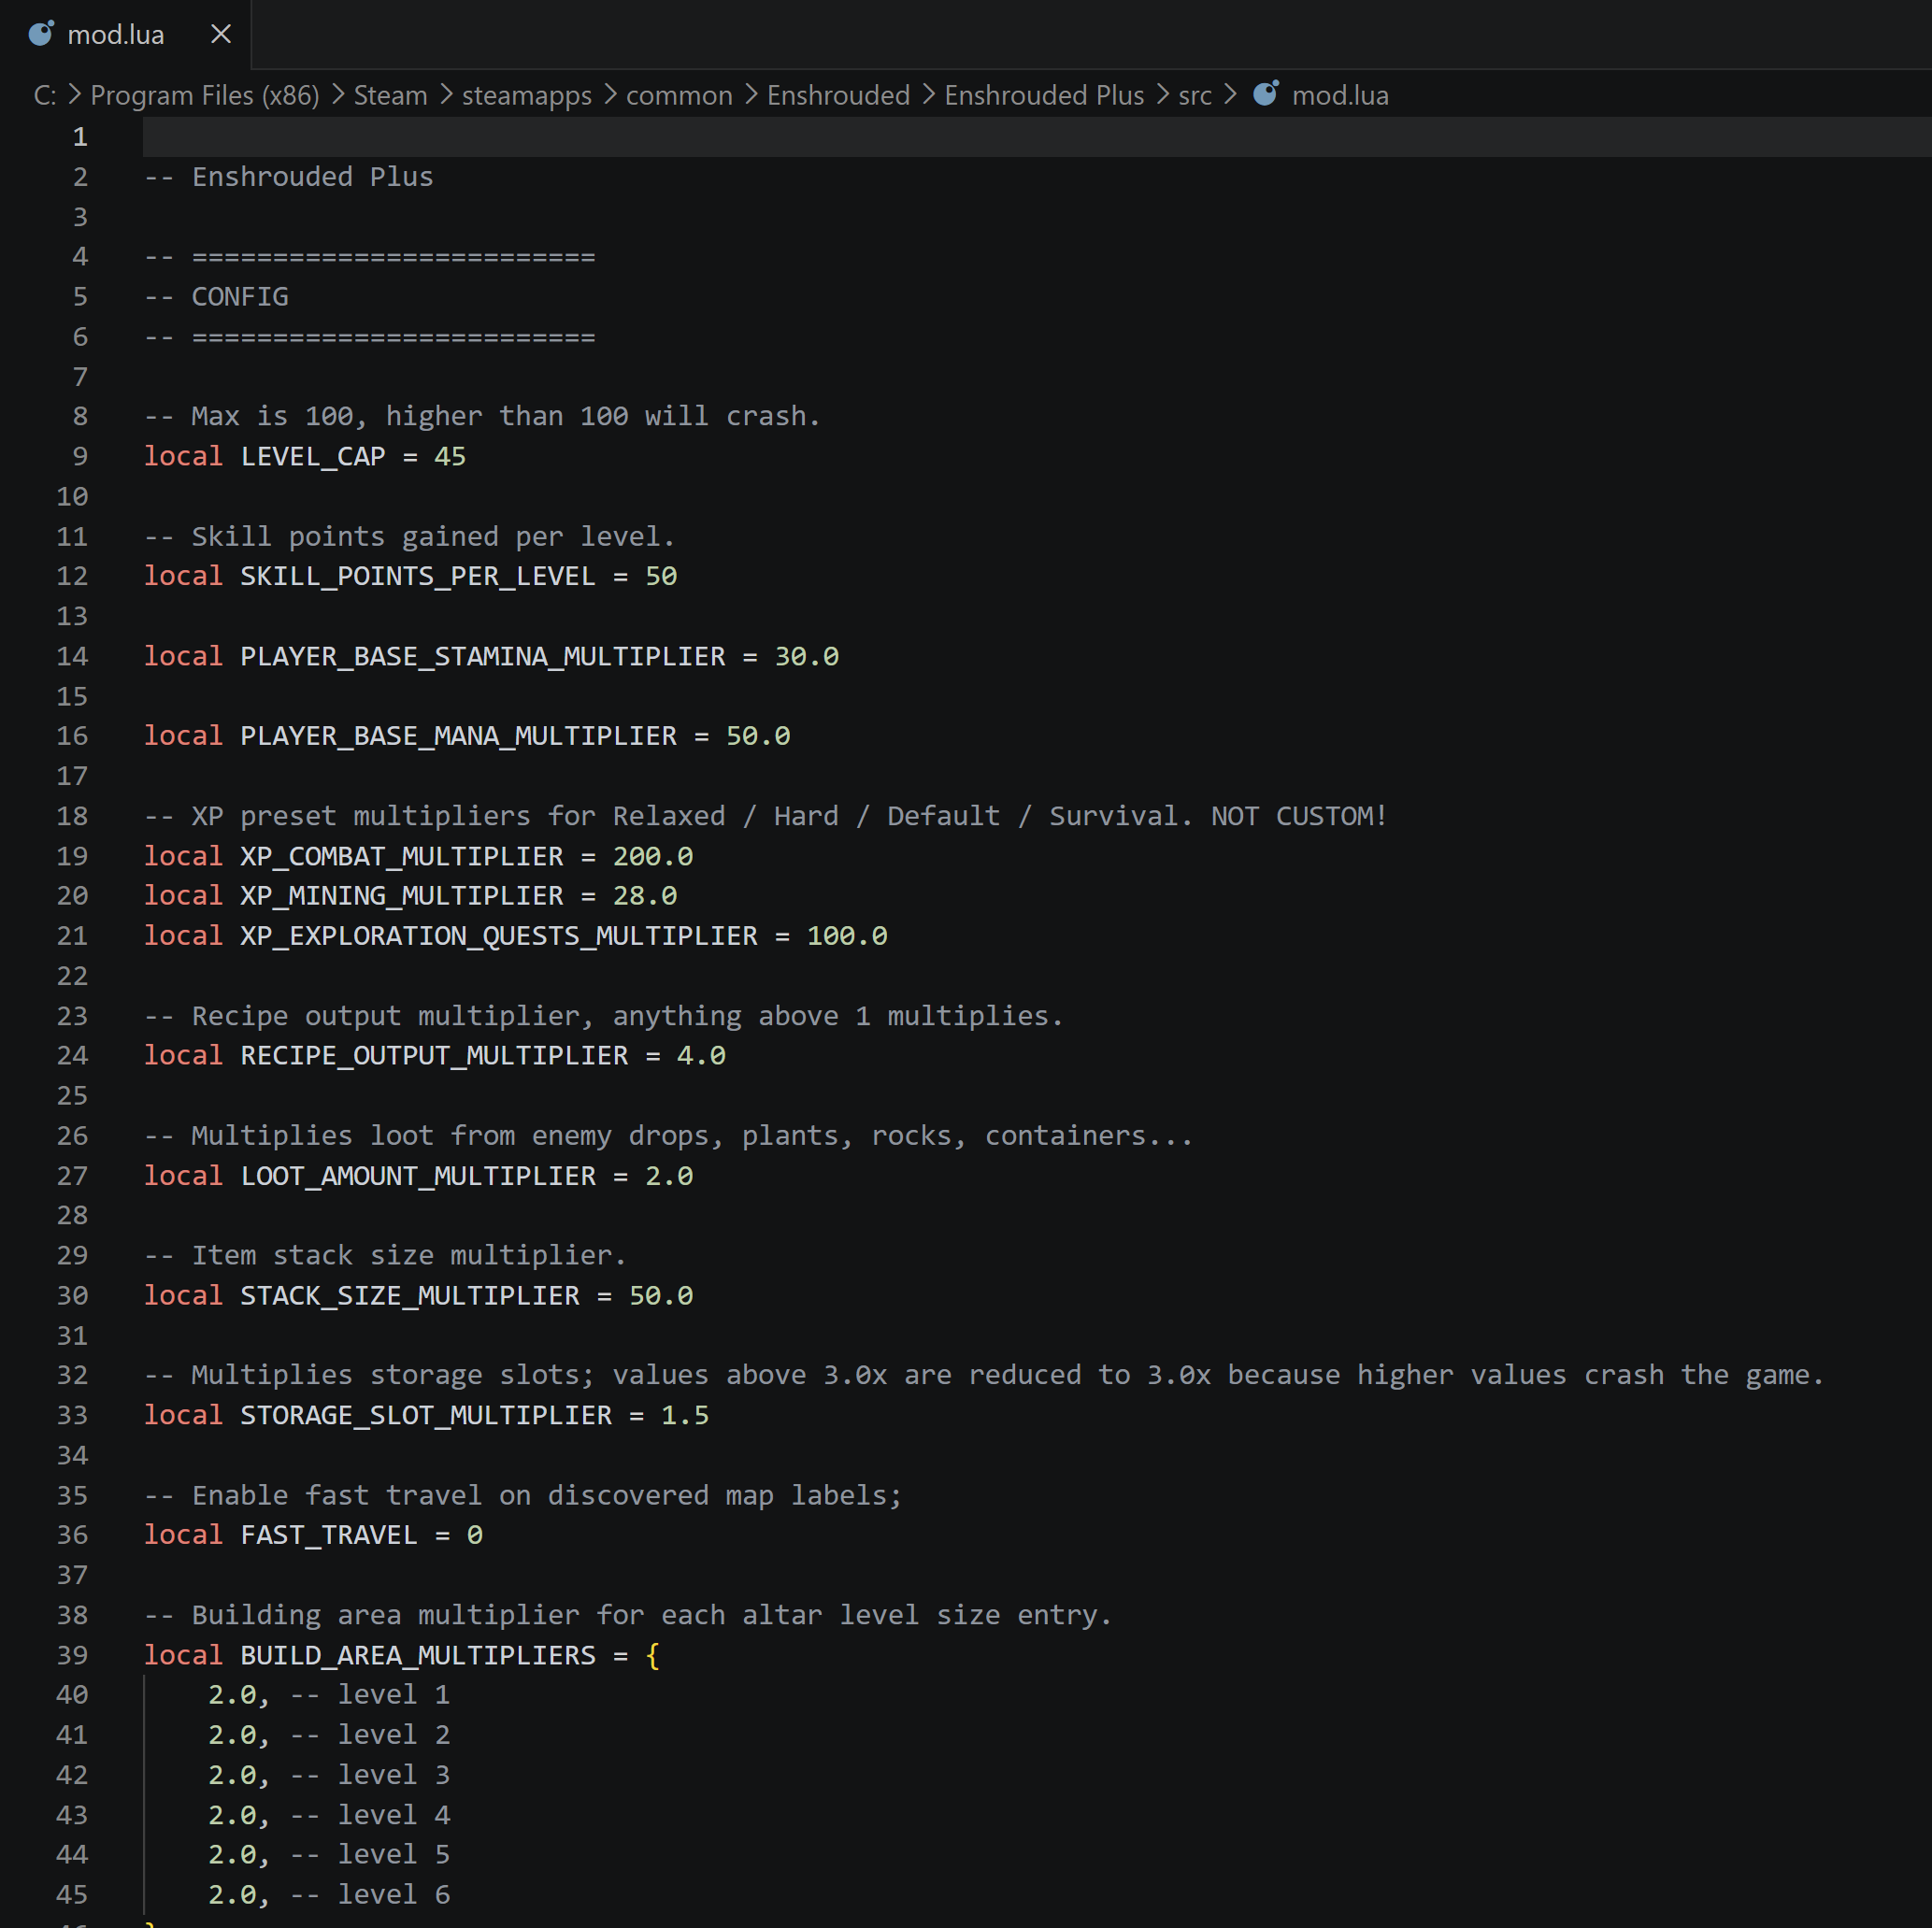Open the steamapps breadcrumb folder
Image resolution: width=1932 pixels, height=1928 pixels.
click(x=527, y=95)
